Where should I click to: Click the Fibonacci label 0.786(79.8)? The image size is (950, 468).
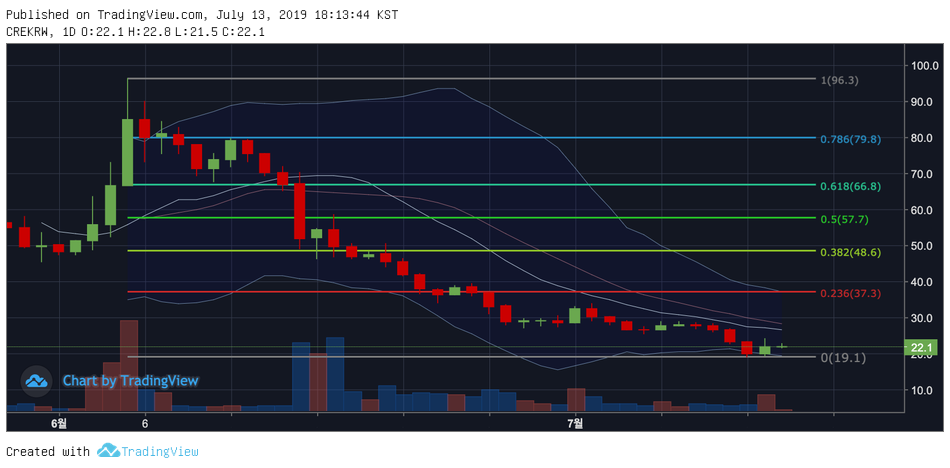tap(851, 139)
